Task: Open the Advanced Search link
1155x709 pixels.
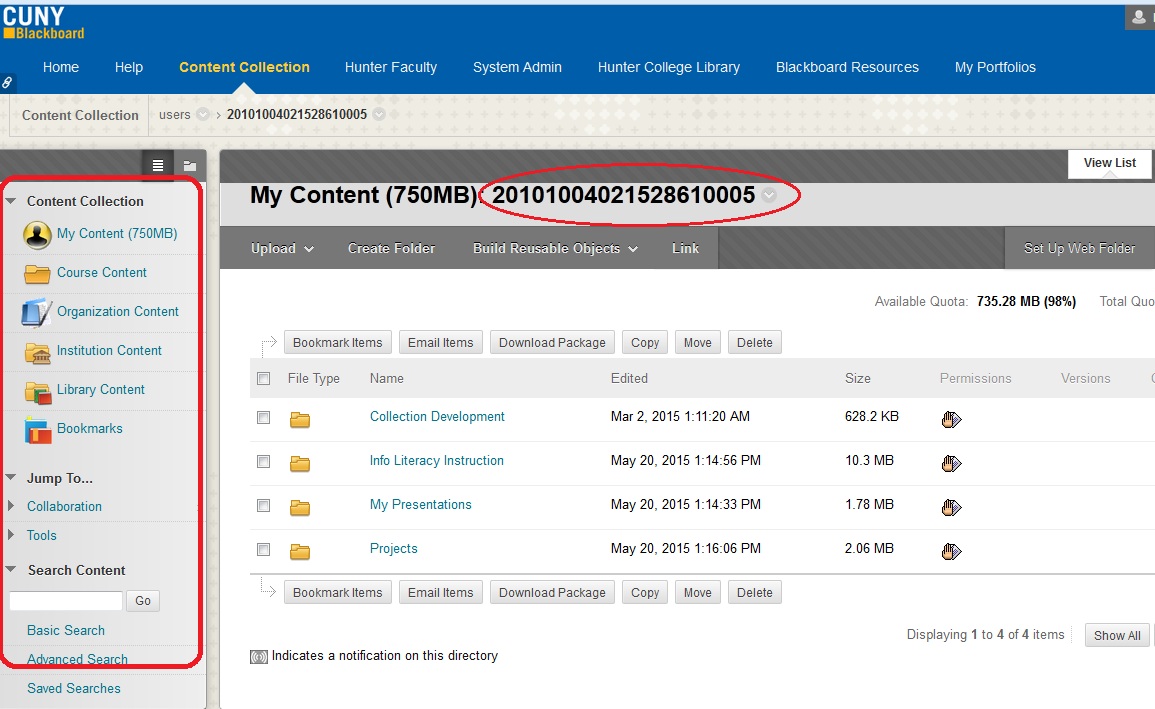Action: 77,659
